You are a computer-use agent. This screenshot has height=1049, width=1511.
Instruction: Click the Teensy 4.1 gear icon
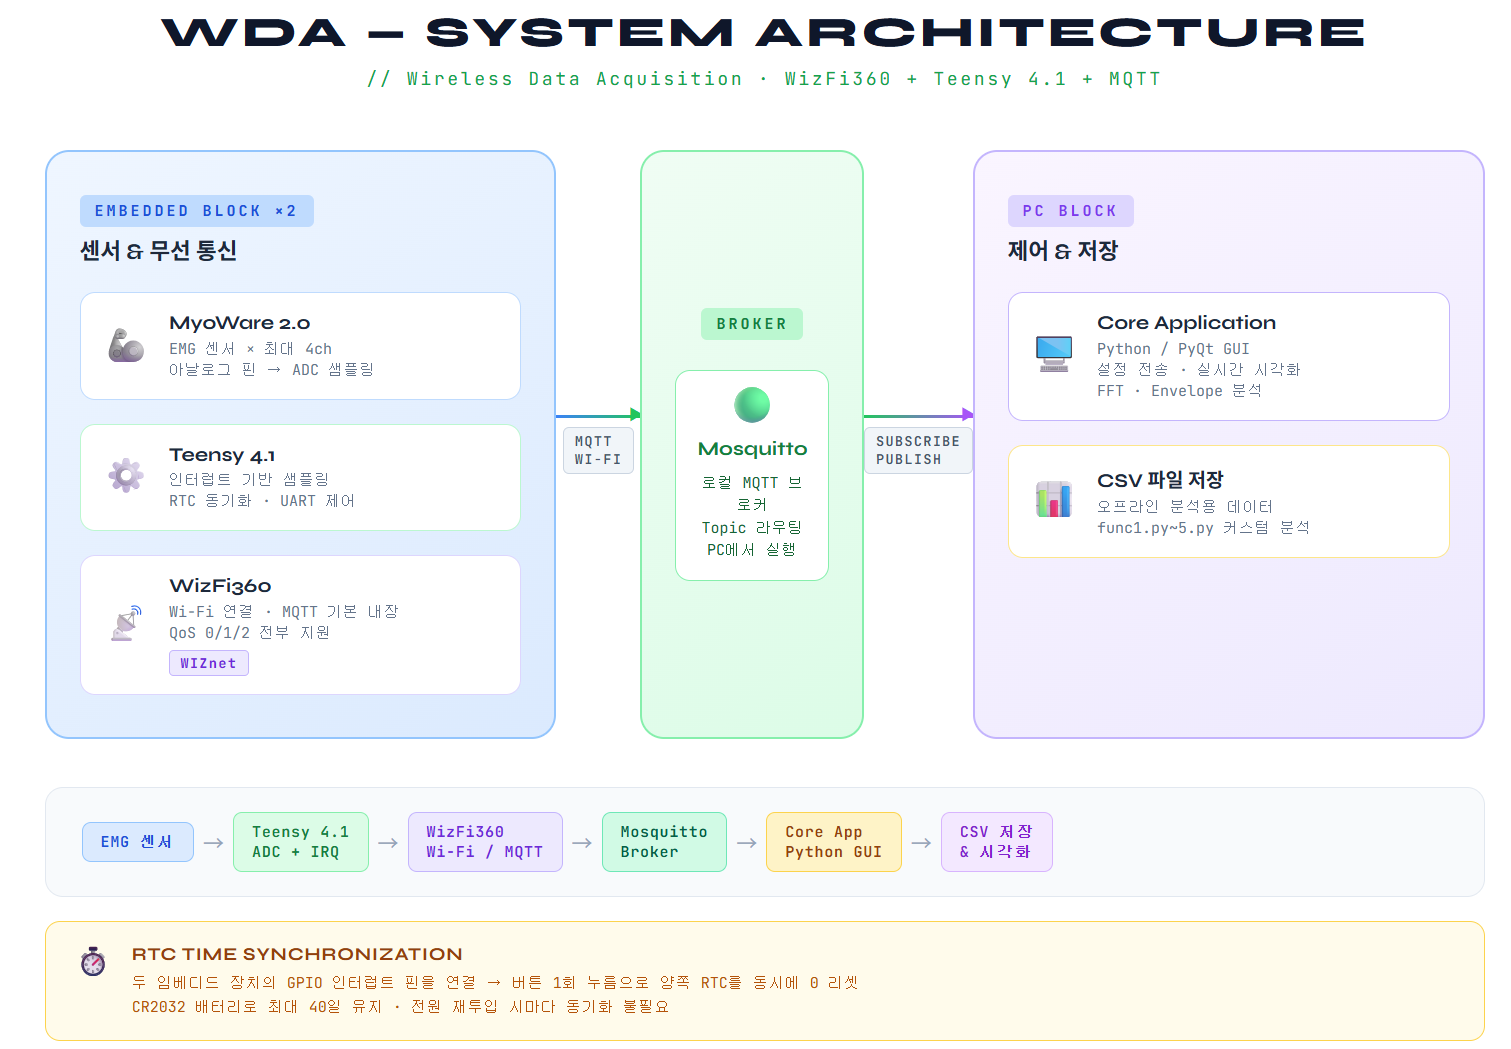126,476
